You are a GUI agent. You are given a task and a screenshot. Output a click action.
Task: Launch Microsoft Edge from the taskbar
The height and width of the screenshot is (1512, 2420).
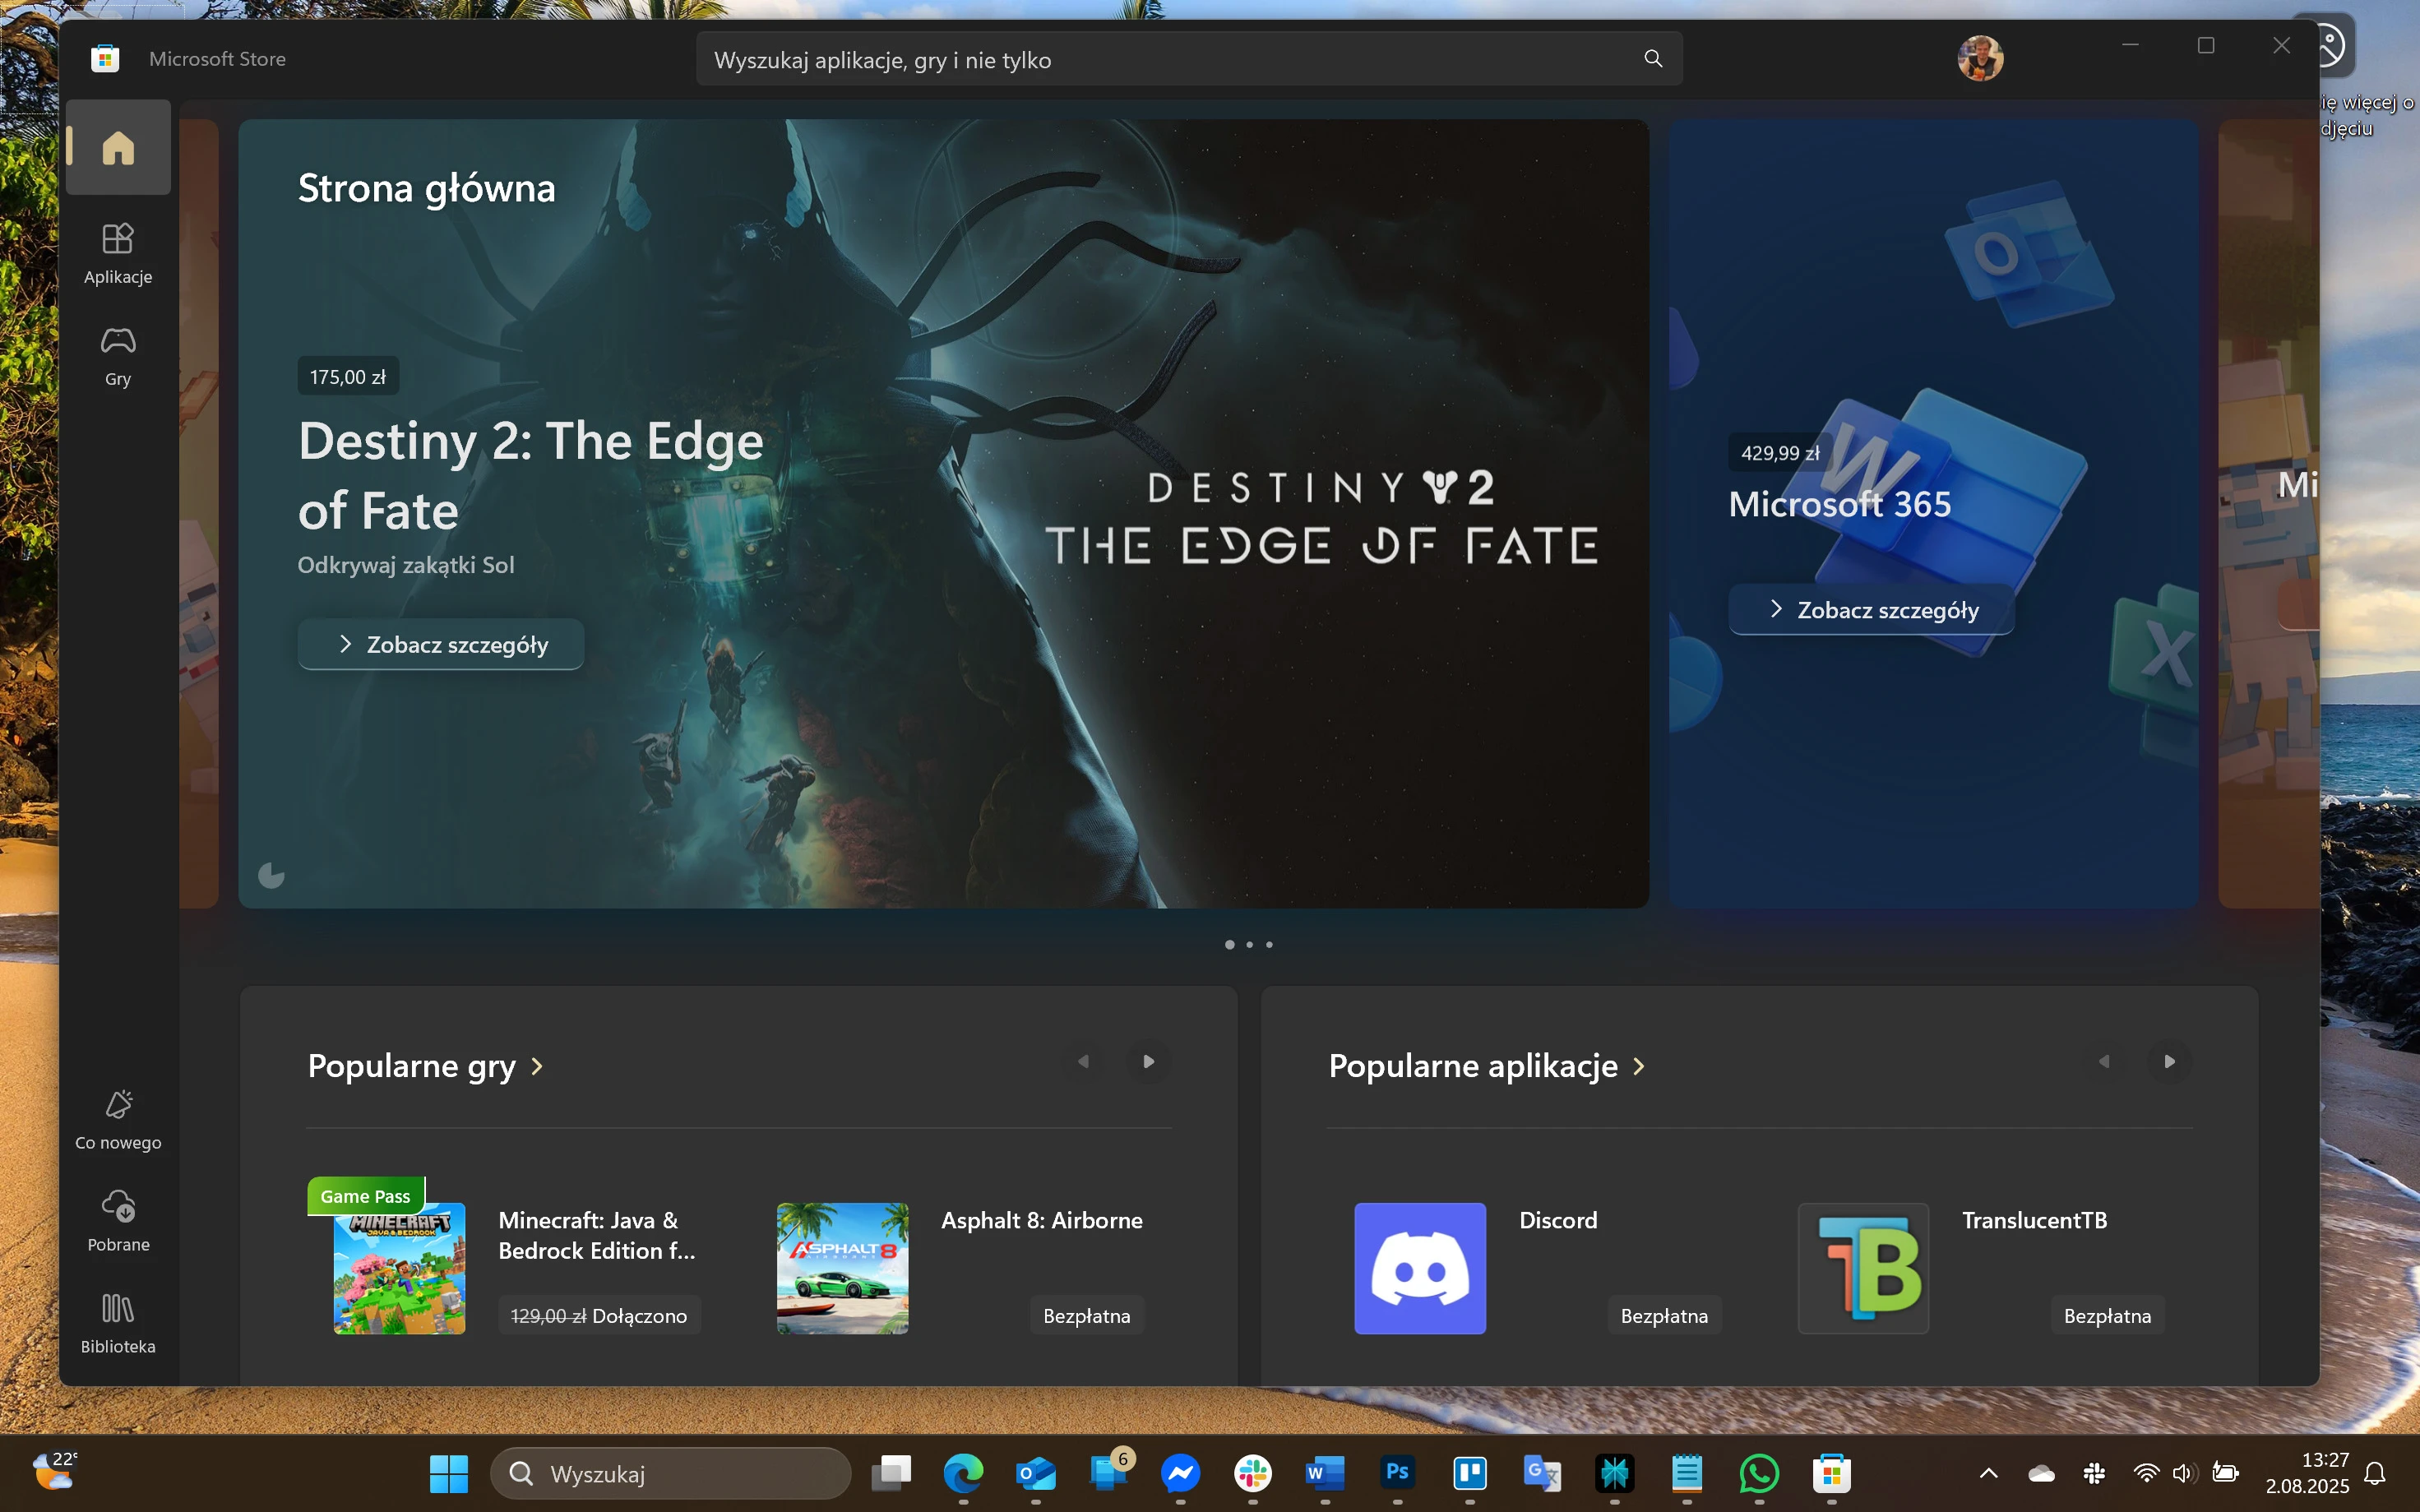click(x=963, y=1473)
